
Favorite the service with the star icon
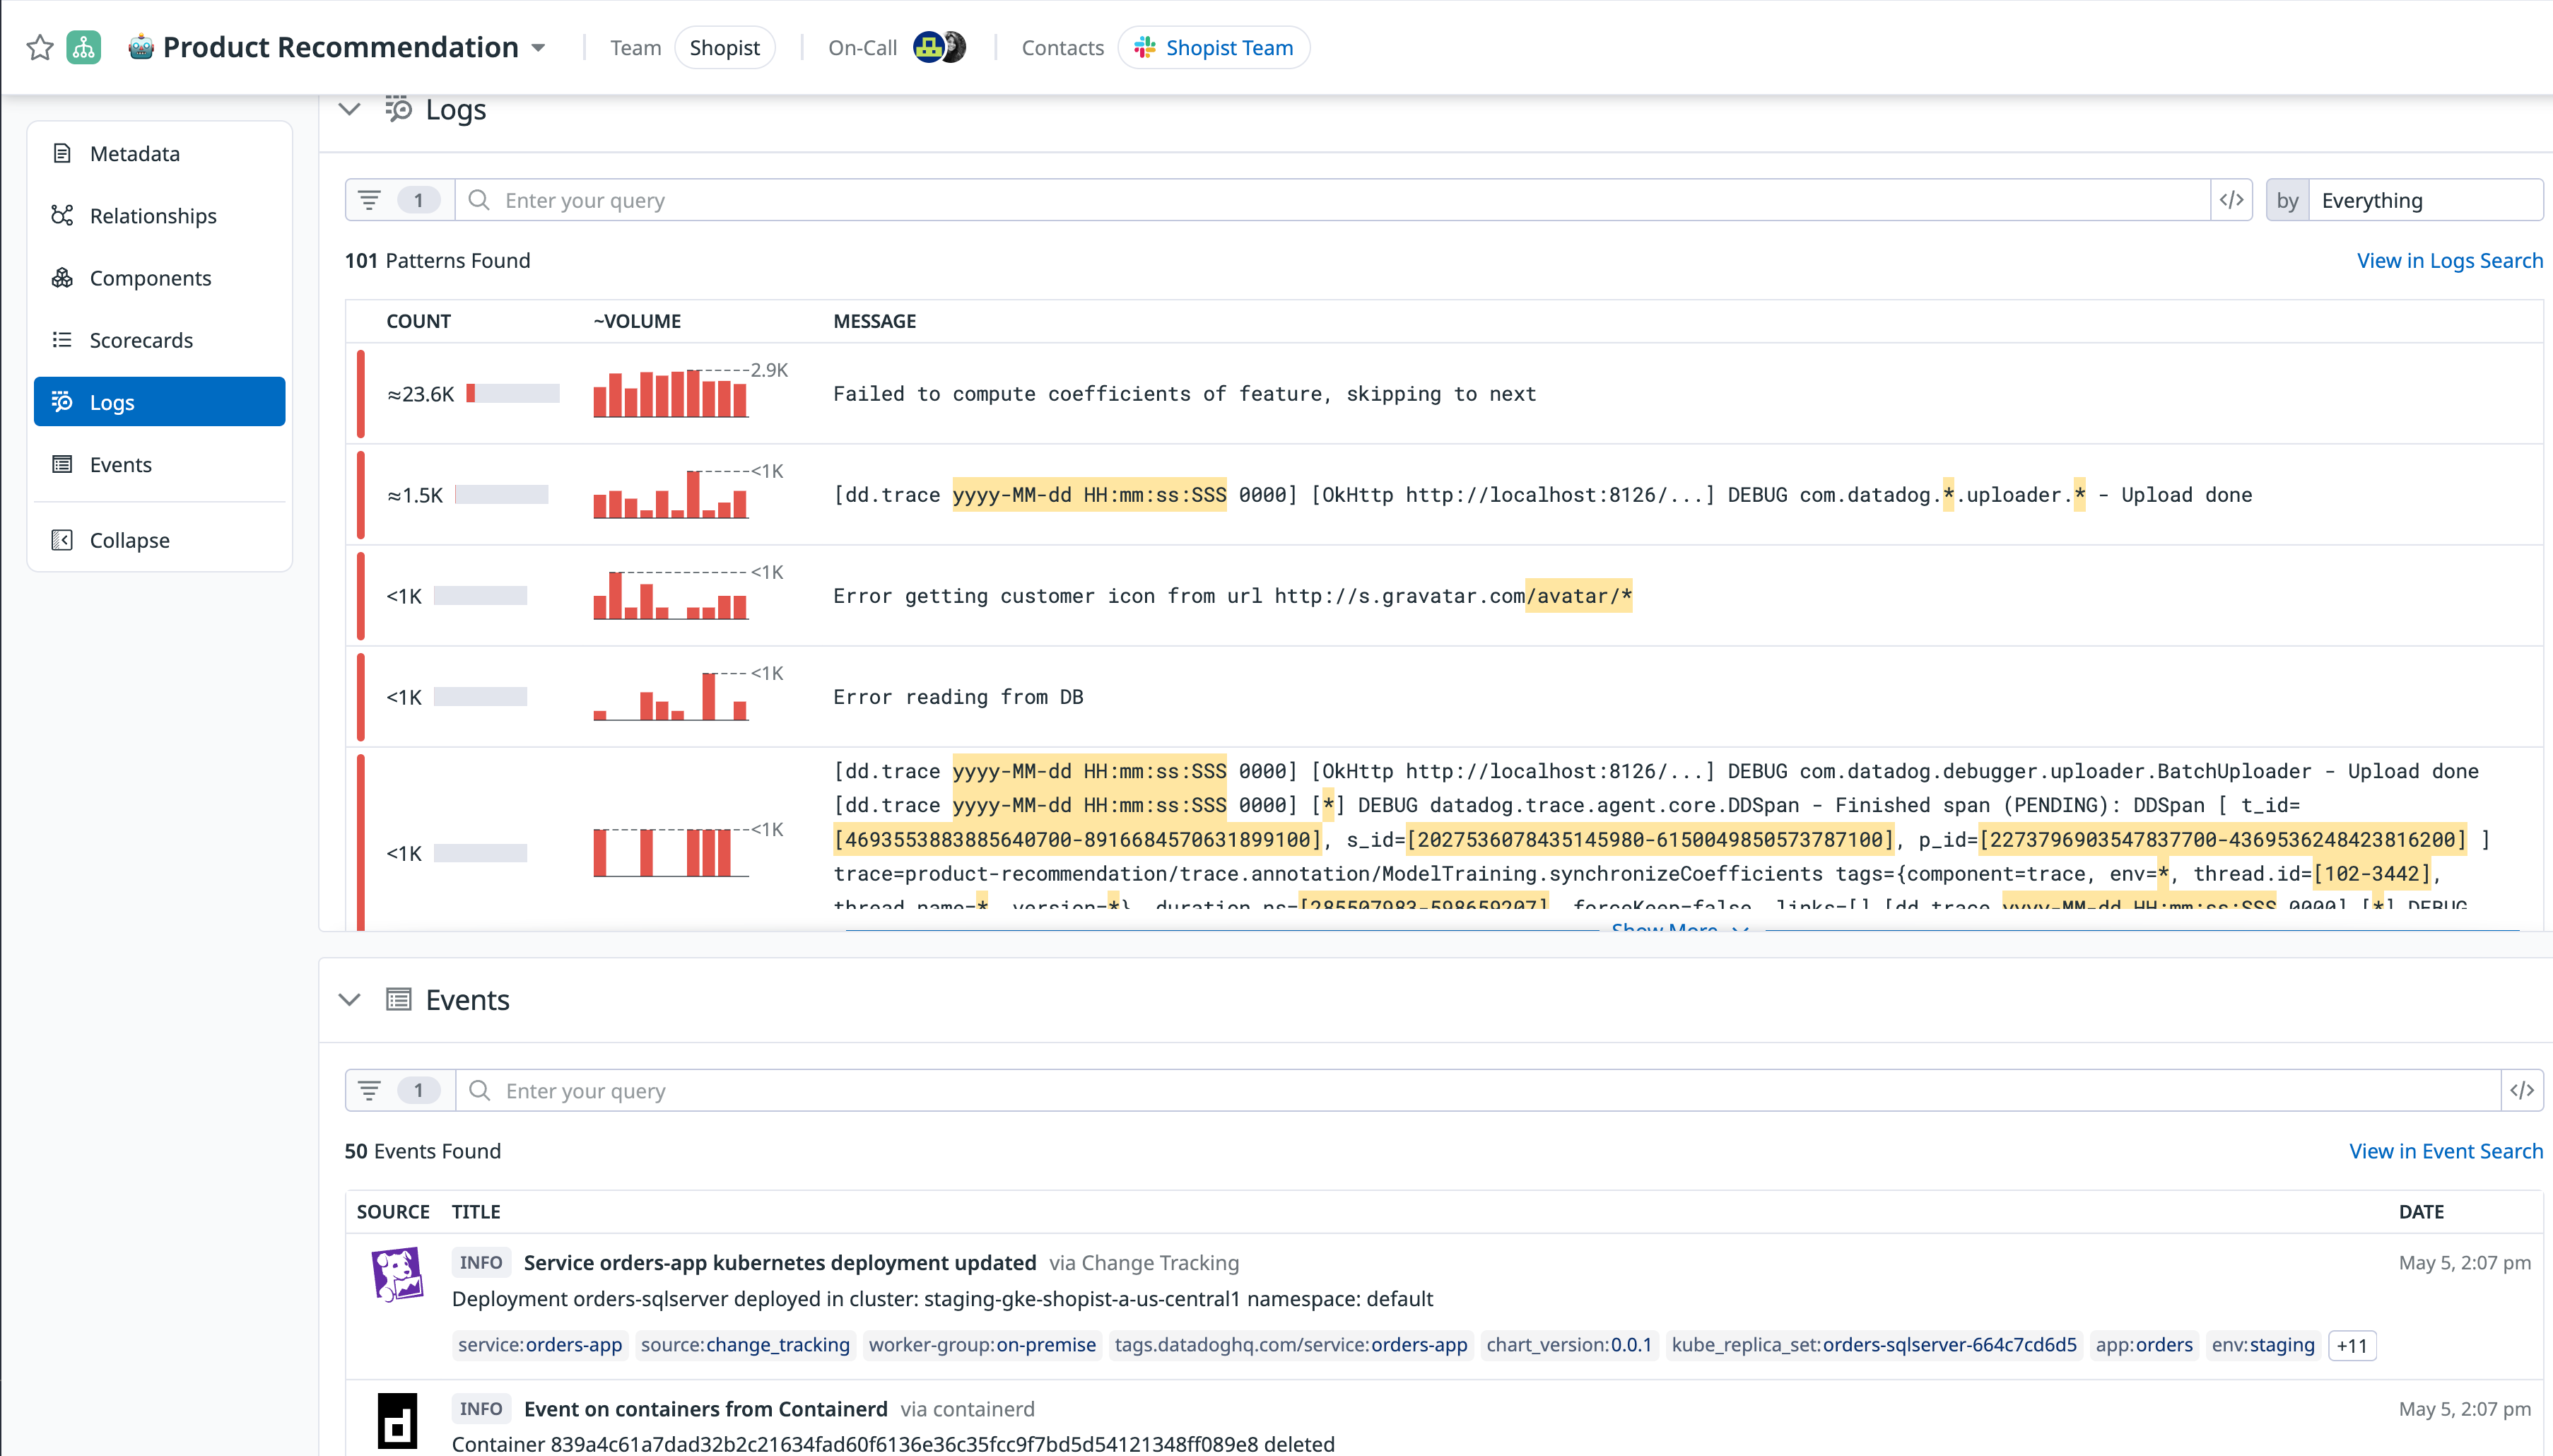[40, 47]
